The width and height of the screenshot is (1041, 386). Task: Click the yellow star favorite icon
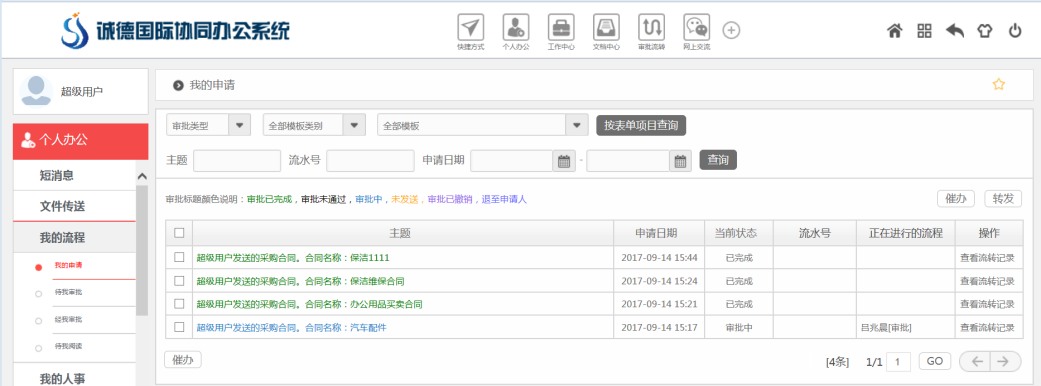pos(999,84)
